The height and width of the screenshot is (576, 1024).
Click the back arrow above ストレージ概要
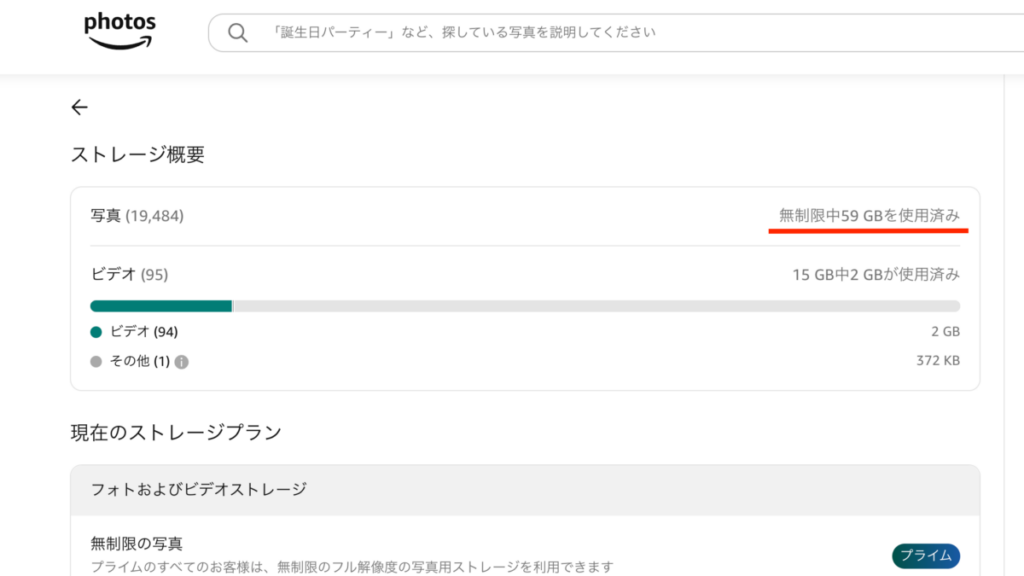click(79, 107)
